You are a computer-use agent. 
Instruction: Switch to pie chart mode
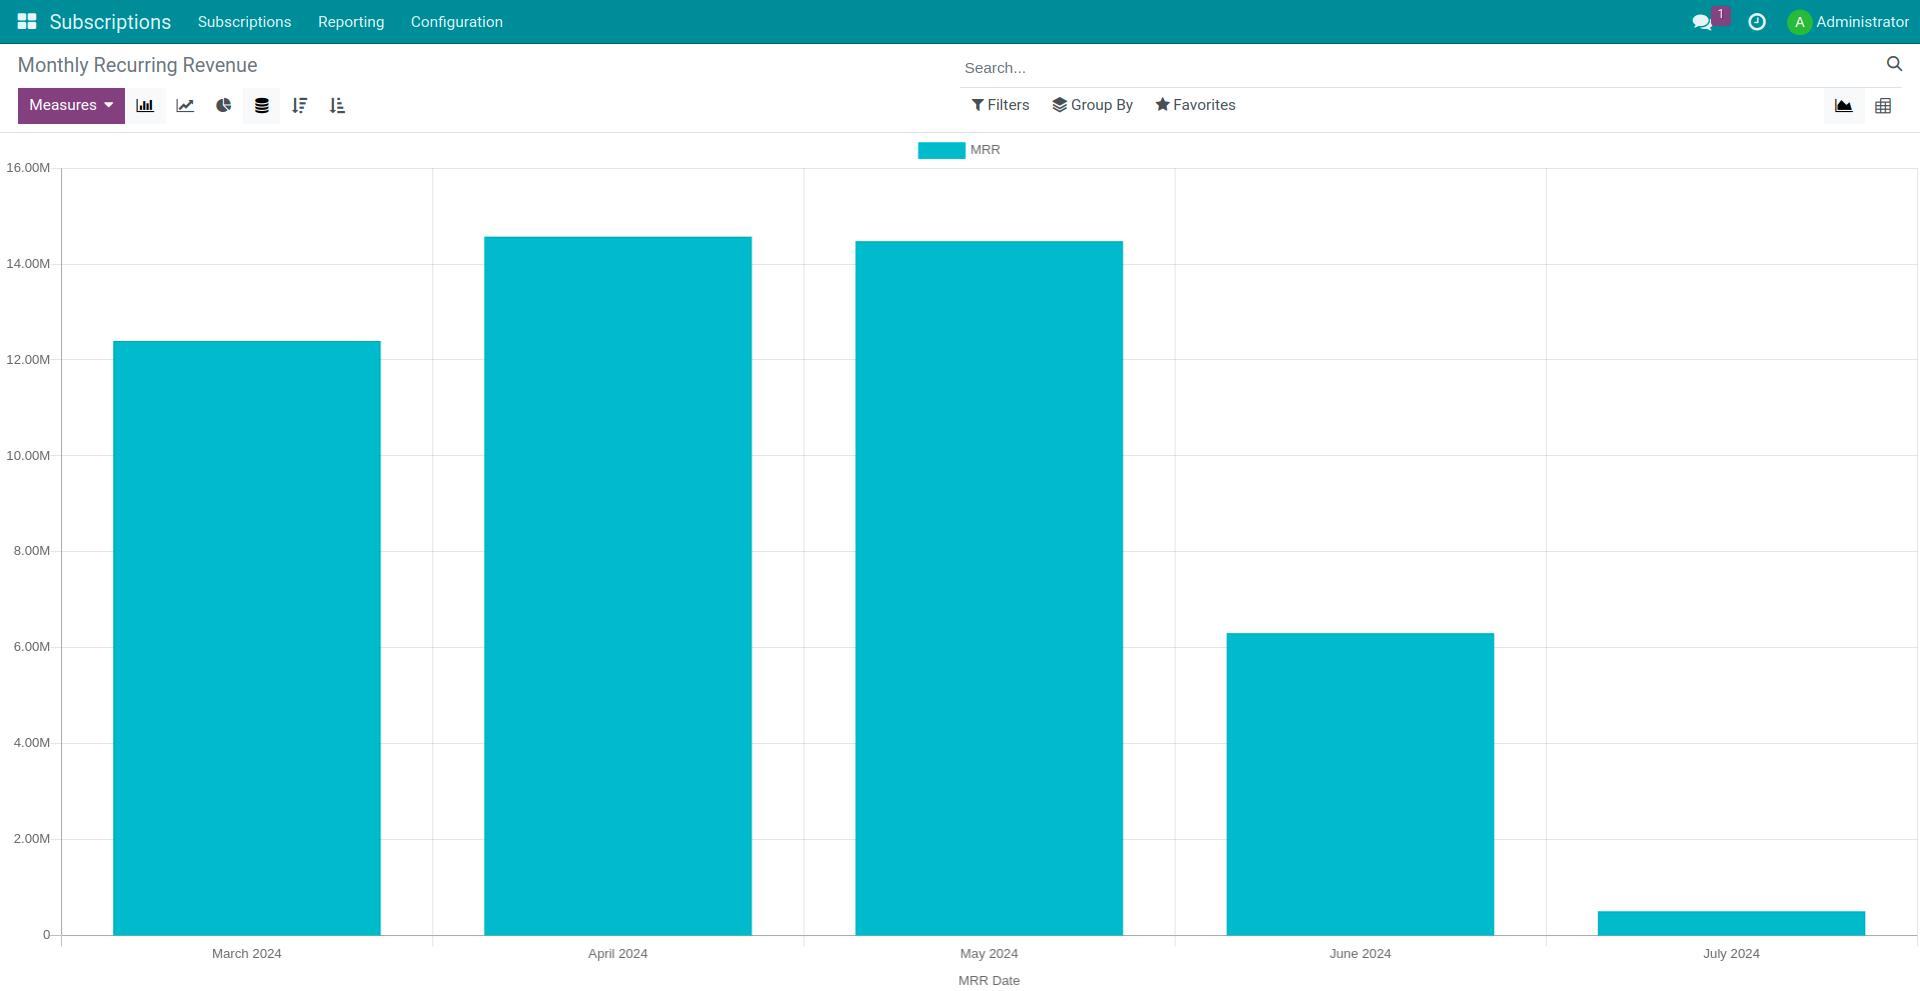tap(223, 106)
